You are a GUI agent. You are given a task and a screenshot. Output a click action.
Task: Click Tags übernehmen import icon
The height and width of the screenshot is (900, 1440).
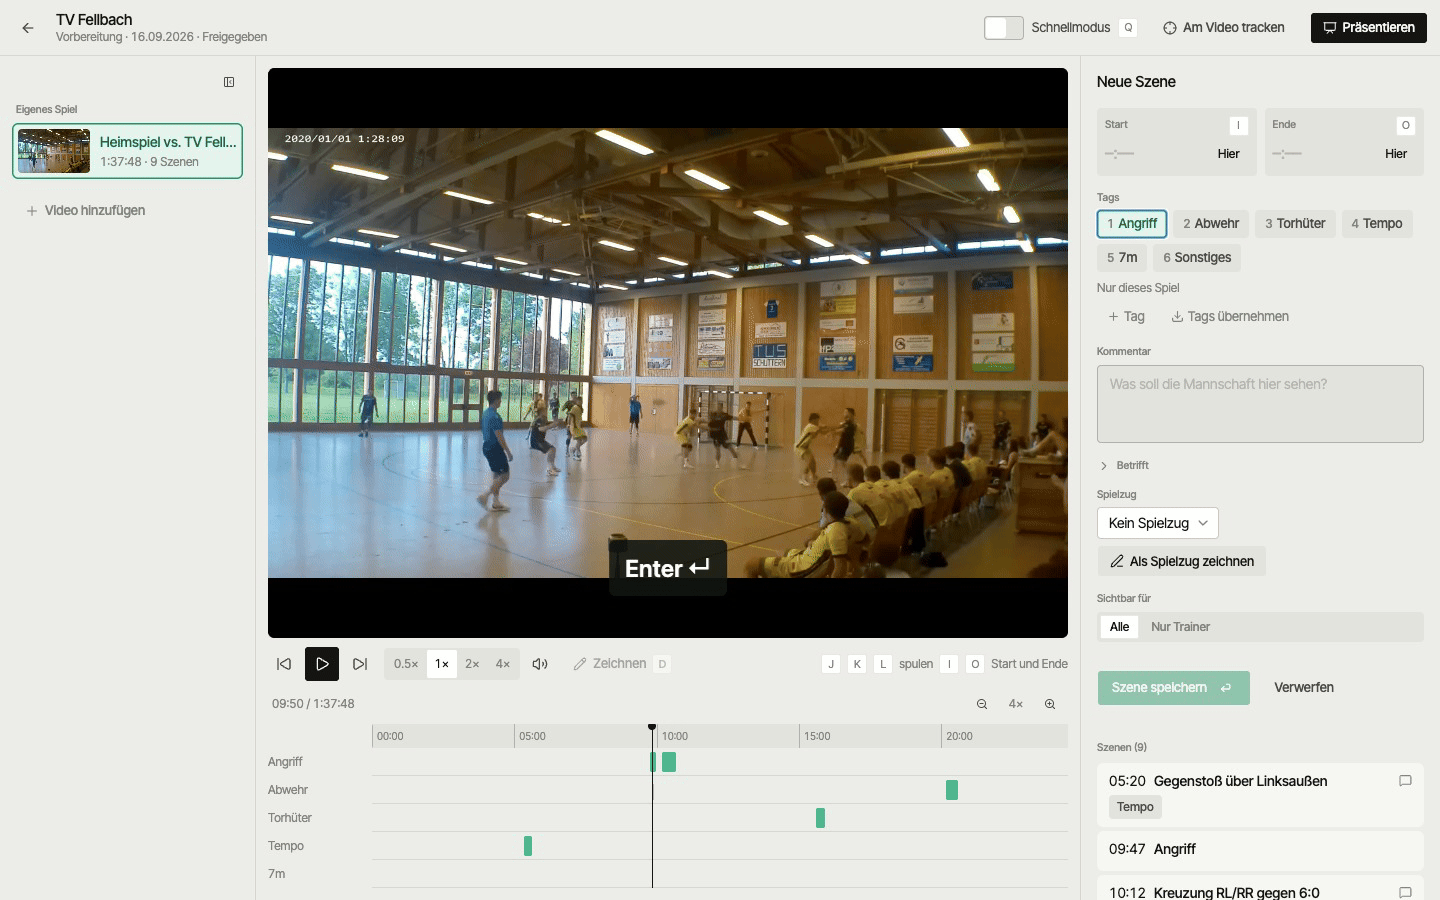[x=1177, y=316]
